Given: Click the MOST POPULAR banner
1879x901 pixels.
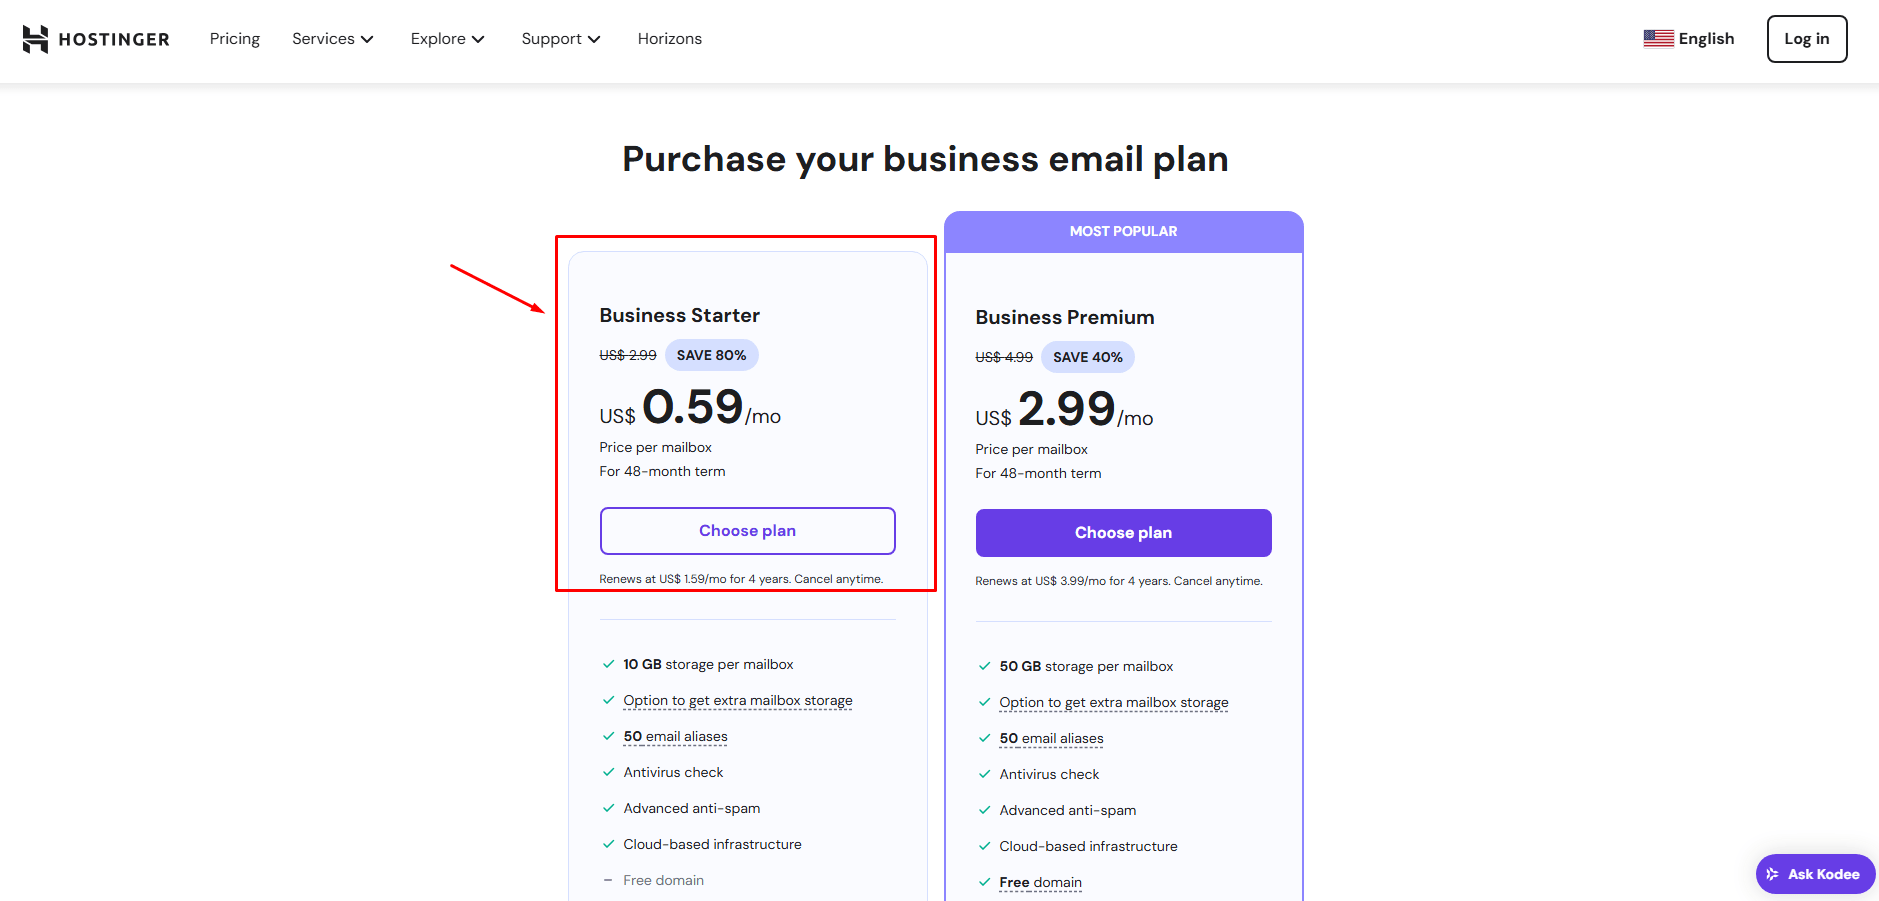Looking at the screenshot, I should click(1123, 231).
